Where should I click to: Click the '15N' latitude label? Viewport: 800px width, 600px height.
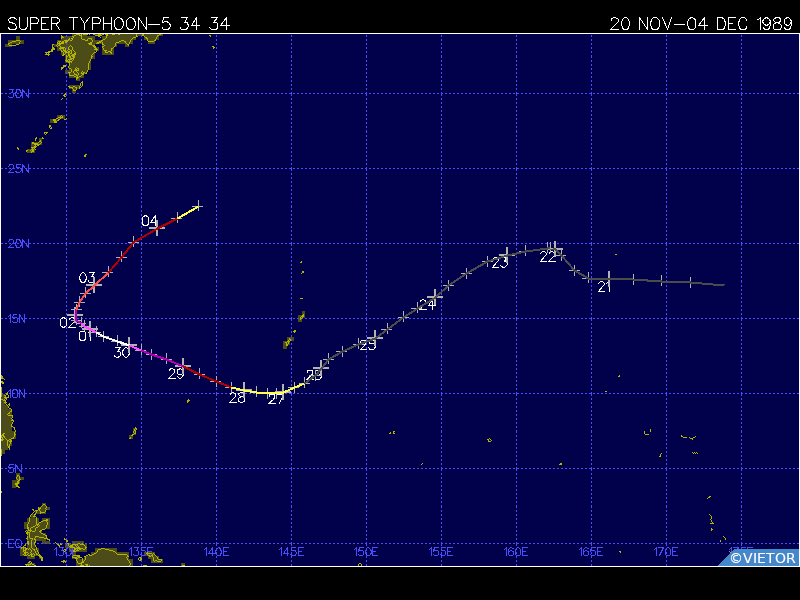tap(17, 318)
